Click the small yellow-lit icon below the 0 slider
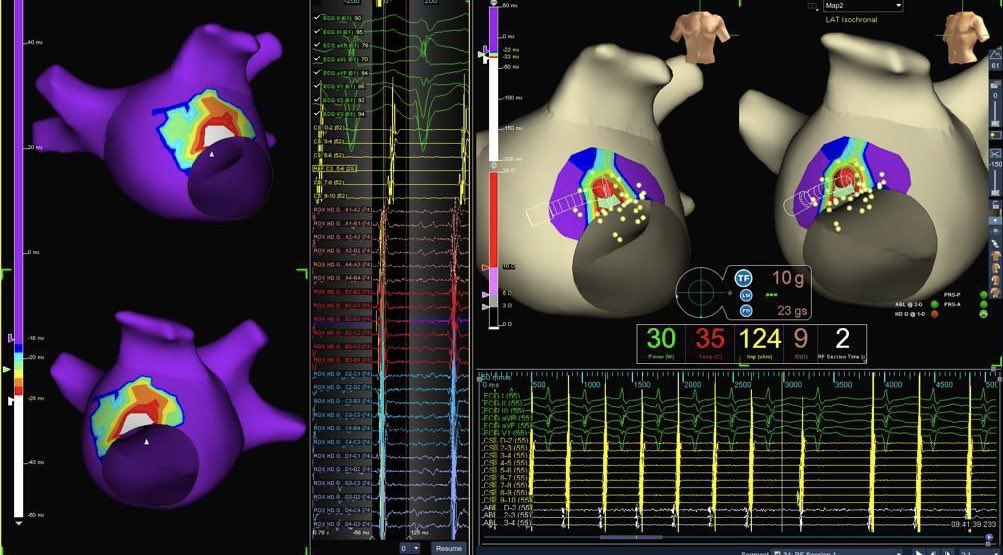1003x555 pixels. [995, 136]
